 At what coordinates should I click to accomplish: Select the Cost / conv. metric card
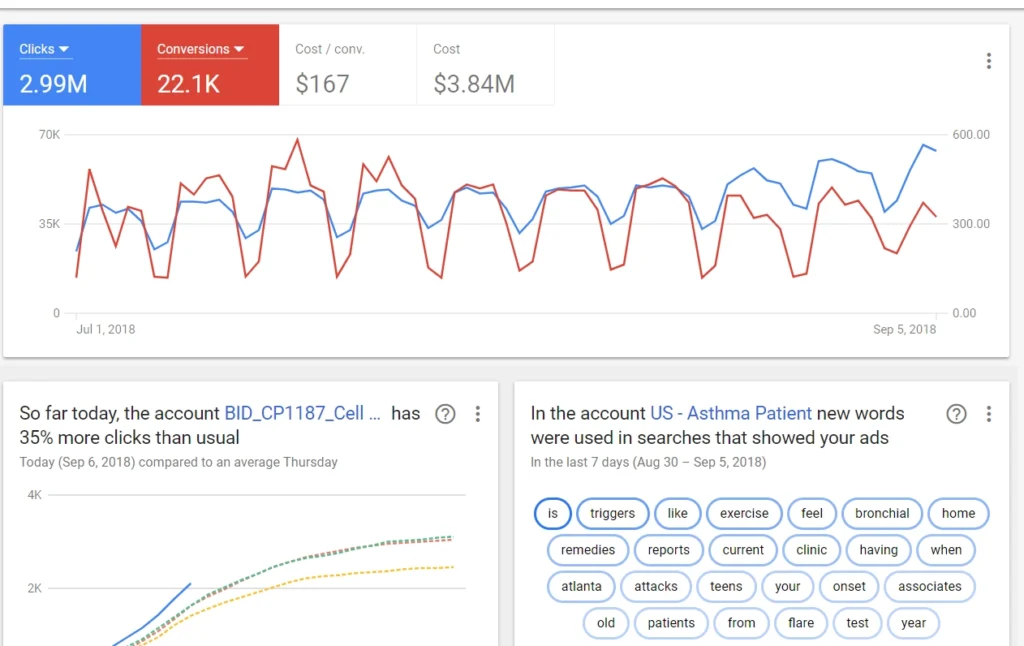[x=347, y=65]
